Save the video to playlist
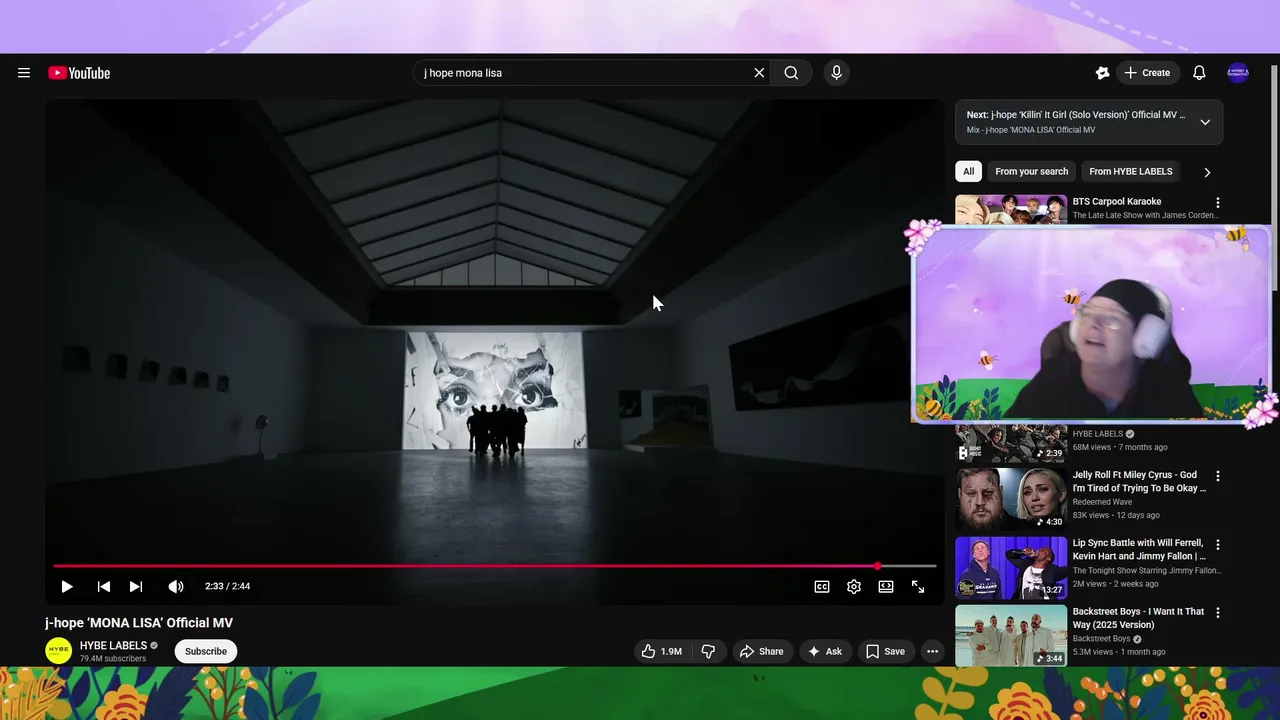The height and width of the screenshot is (720, 1280). click(885, 651)
